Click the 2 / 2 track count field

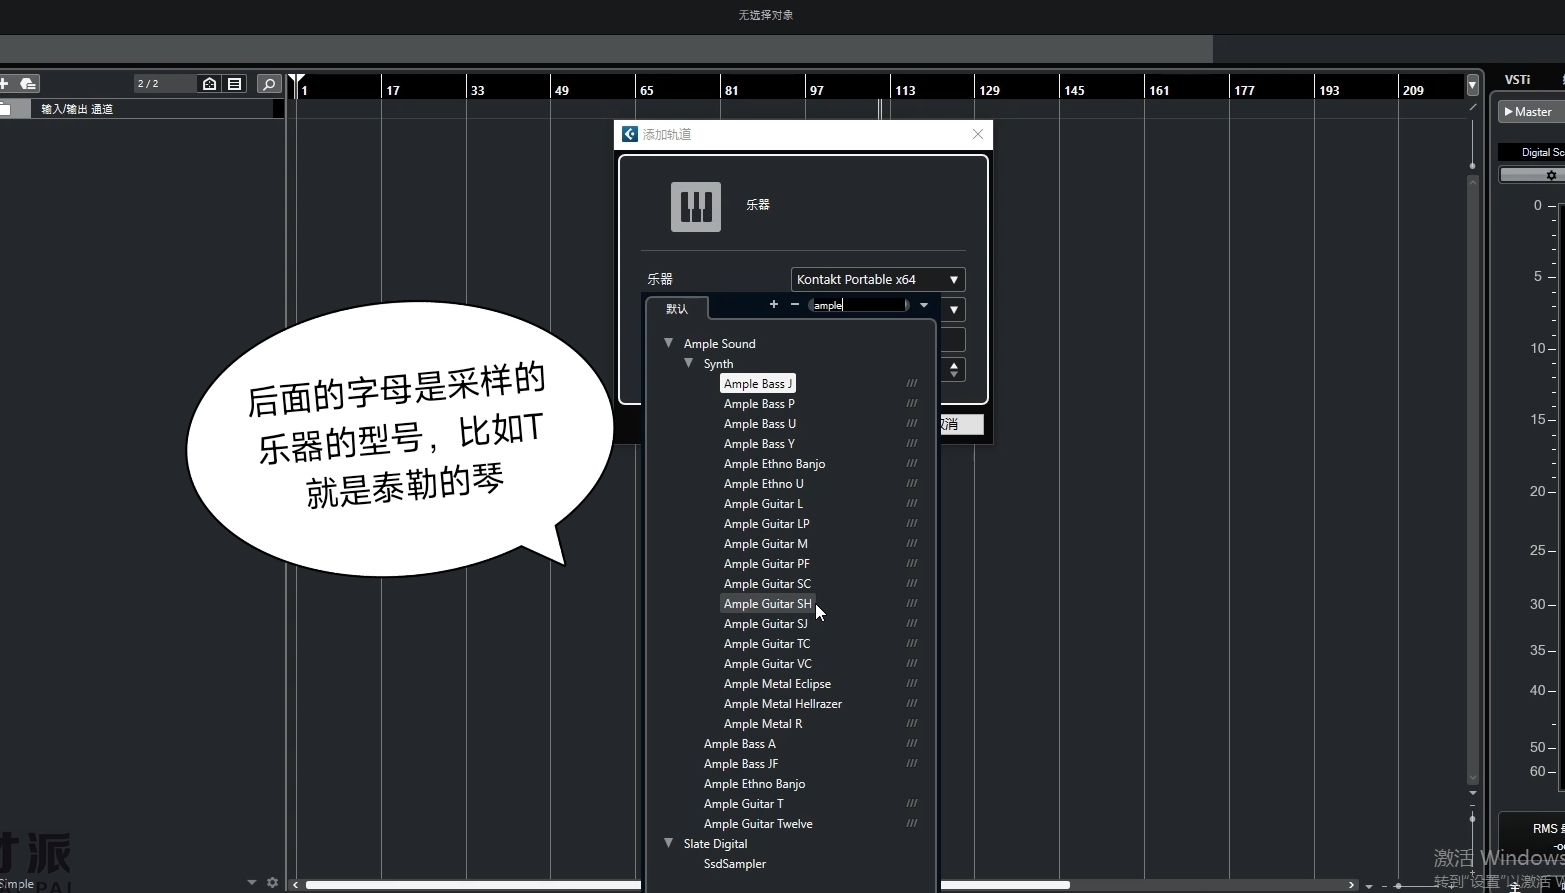(x=165, y=84)
